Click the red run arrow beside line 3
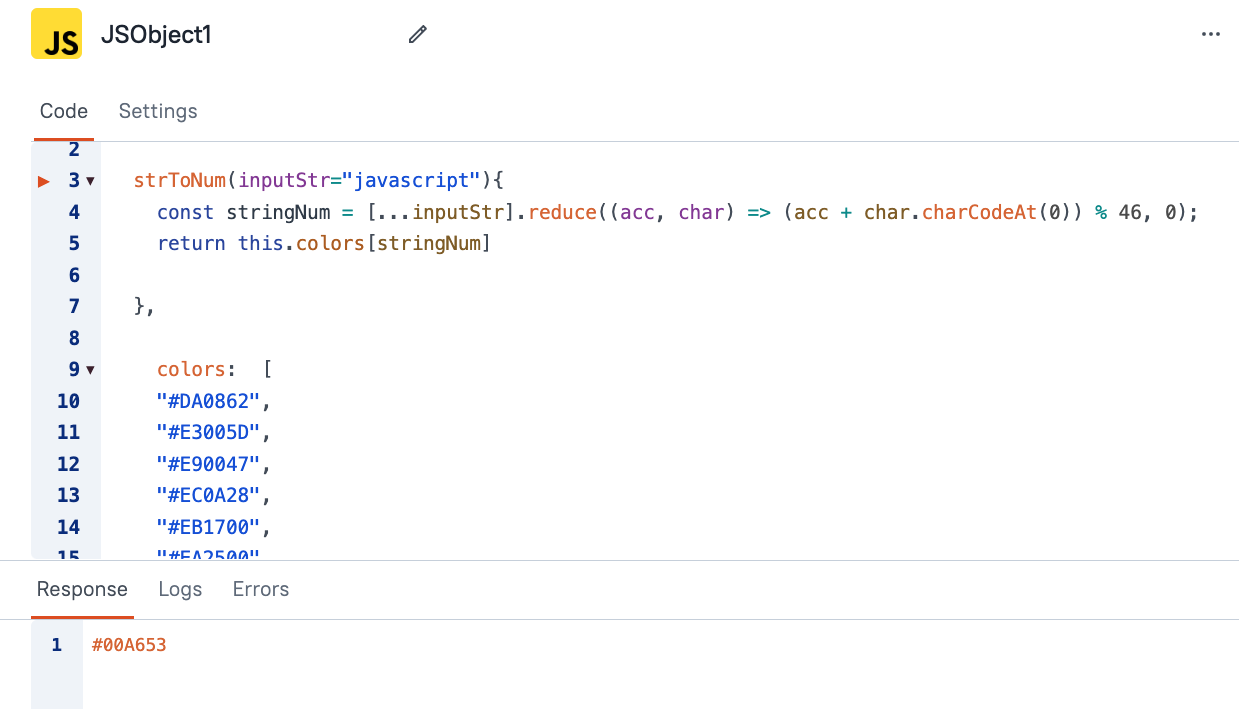This screenshot has width=1239, height=709. pos(42,181)
